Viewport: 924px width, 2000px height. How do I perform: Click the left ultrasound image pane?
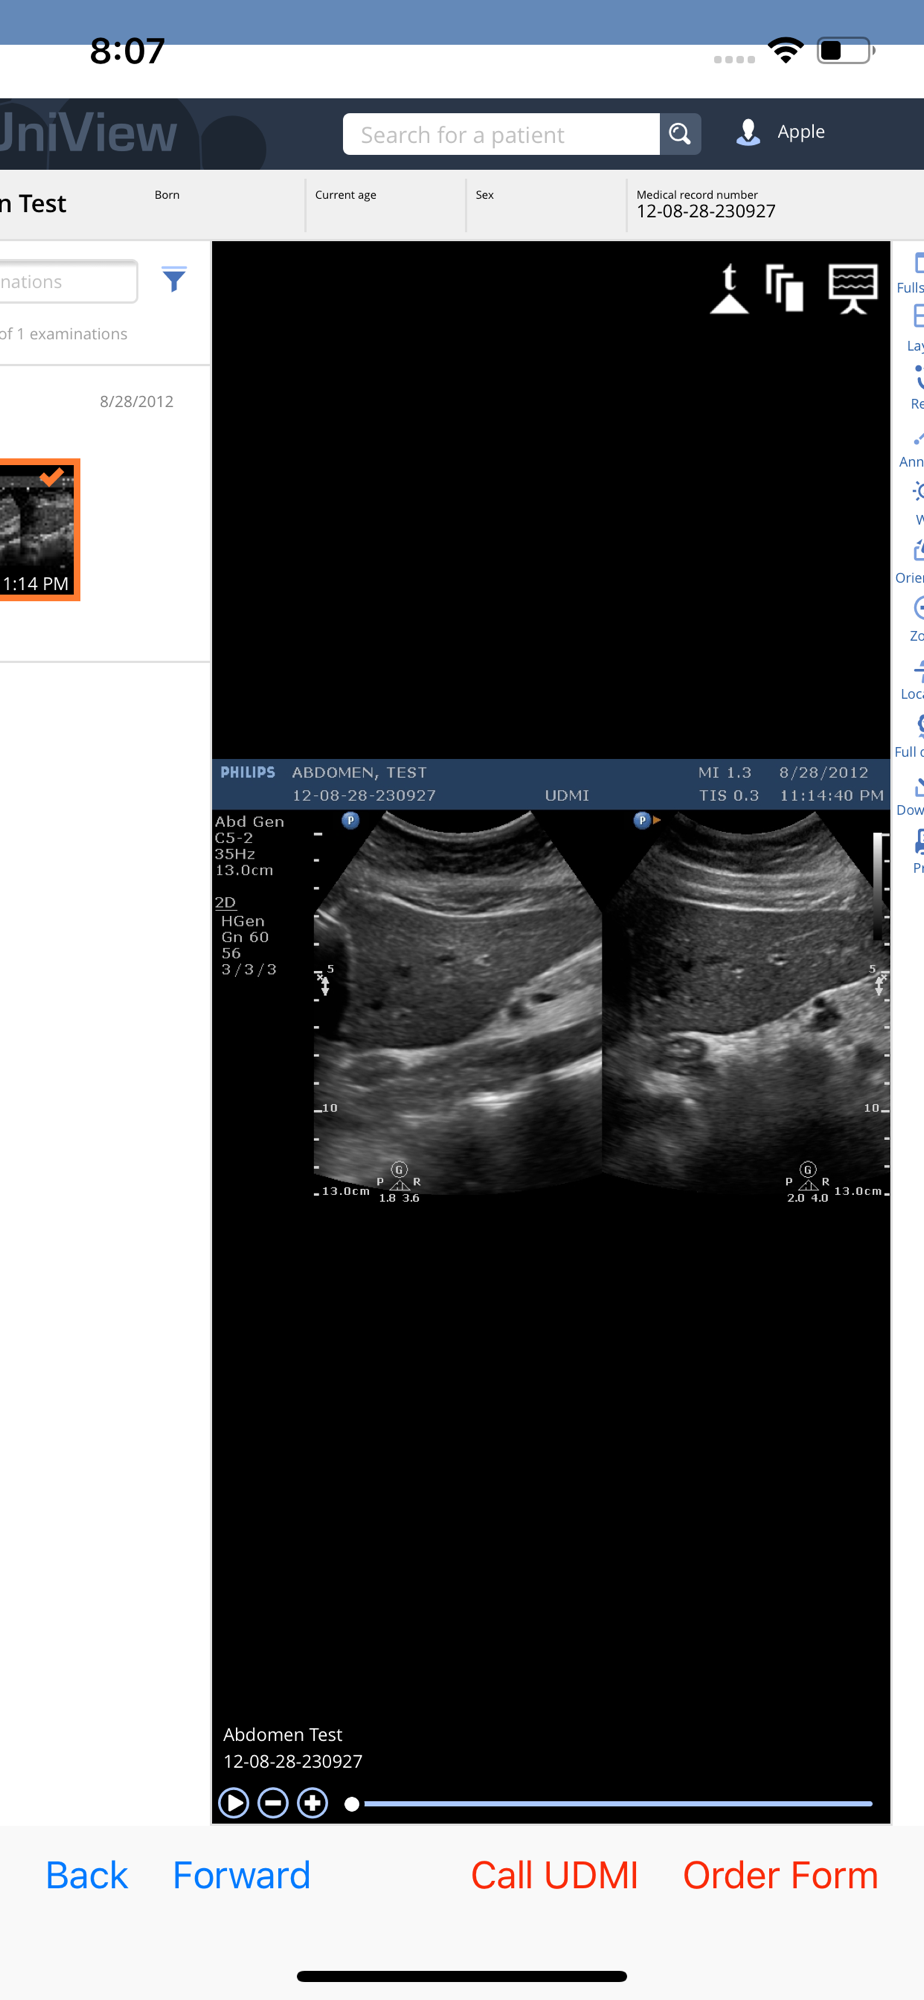(459, 1003)
